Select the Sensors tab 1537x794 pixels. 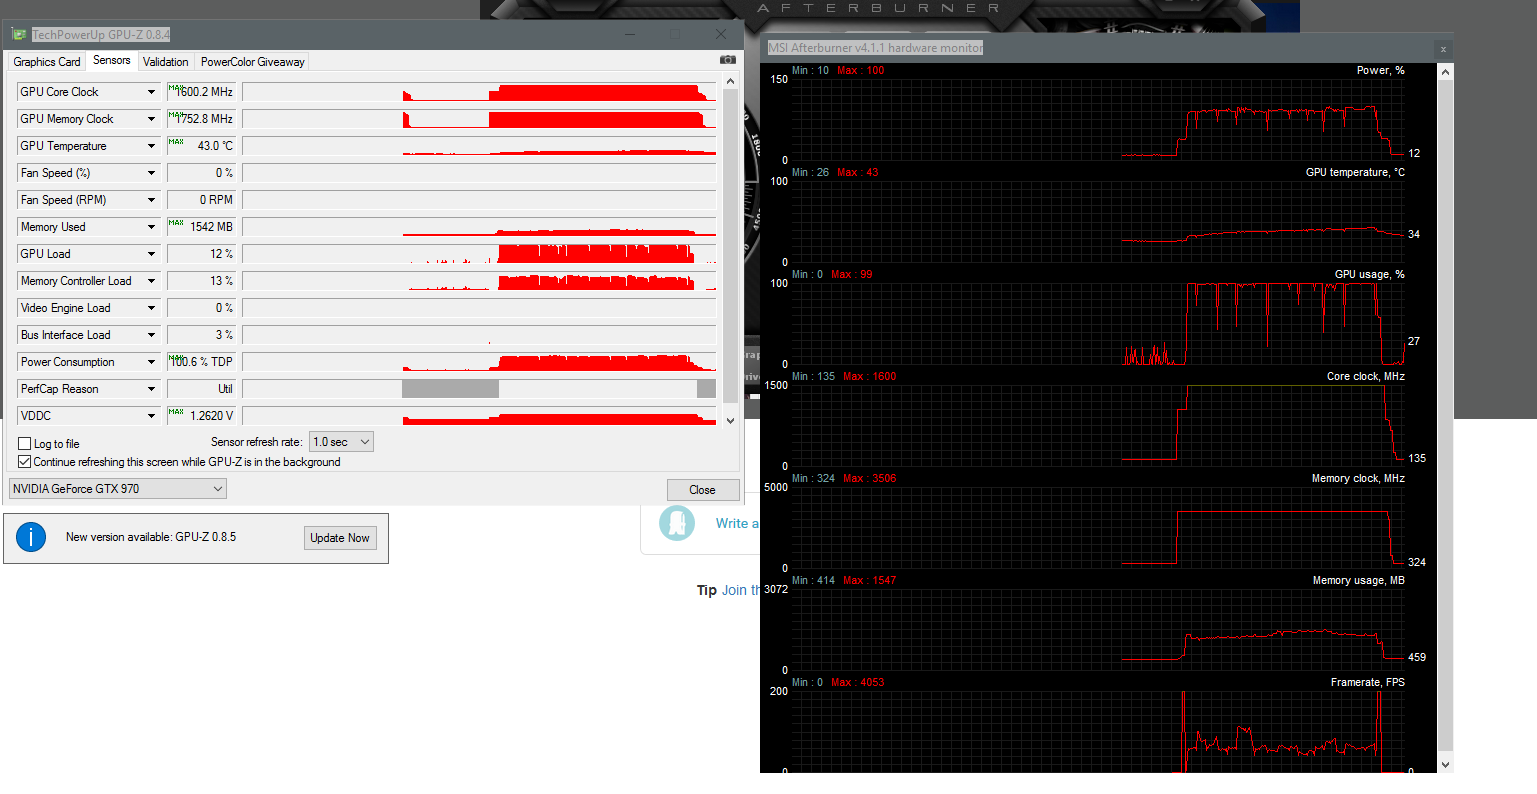click(x=112, y=60)
